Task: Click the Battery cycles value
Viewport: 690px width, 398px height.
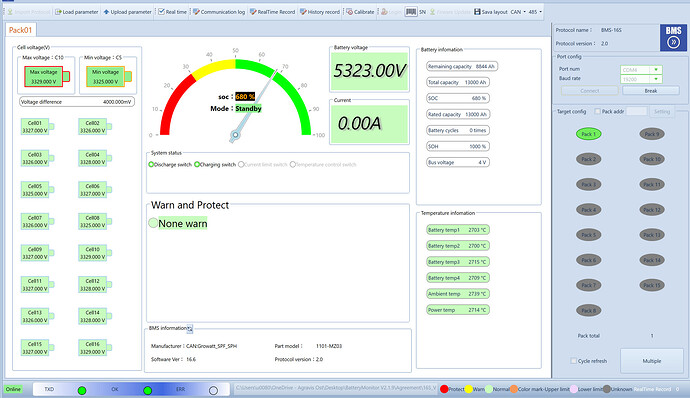Action: tap(477, 130)
